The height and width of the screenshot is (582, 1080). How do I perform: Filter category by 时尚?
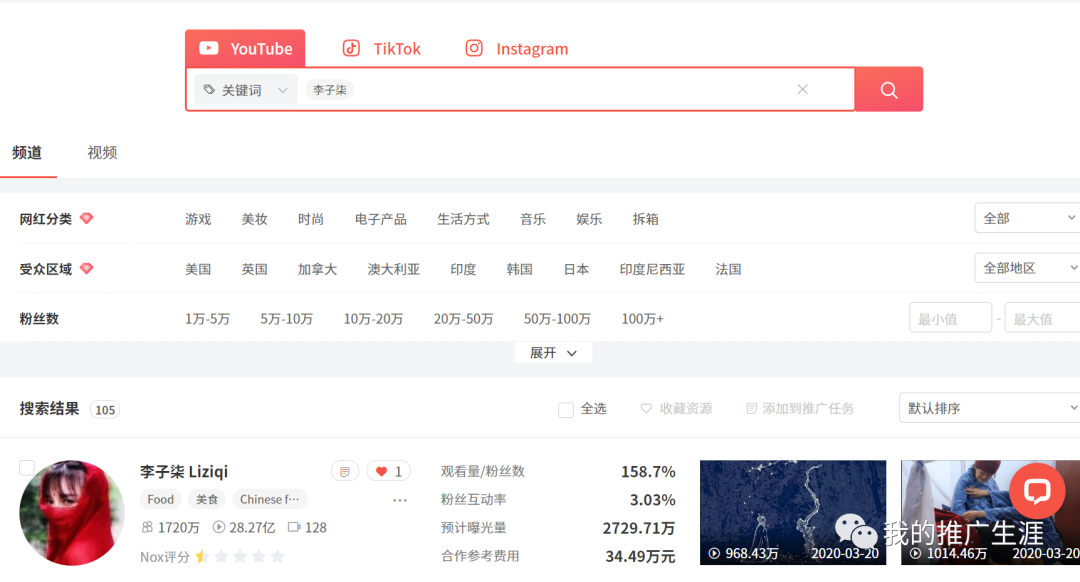(311, 219)
